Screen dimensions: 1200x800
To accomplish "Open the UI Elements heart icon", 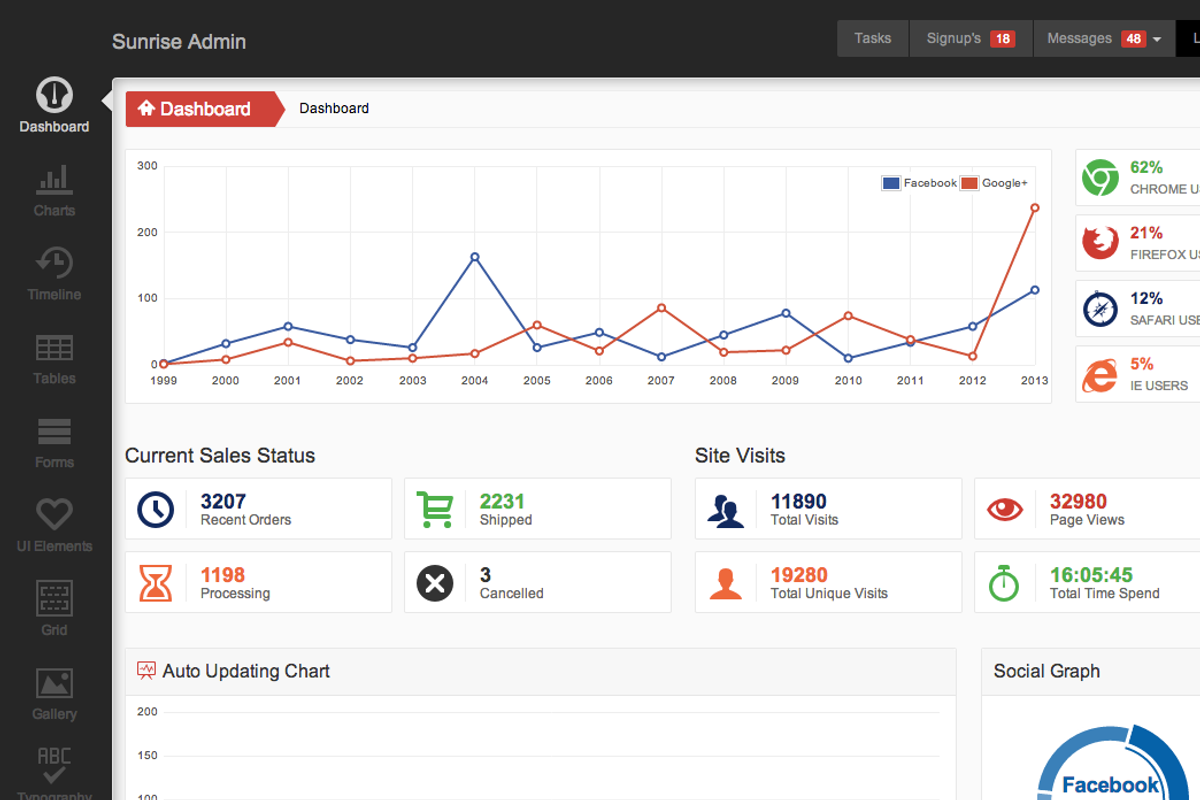I will (x=54, y=514).
